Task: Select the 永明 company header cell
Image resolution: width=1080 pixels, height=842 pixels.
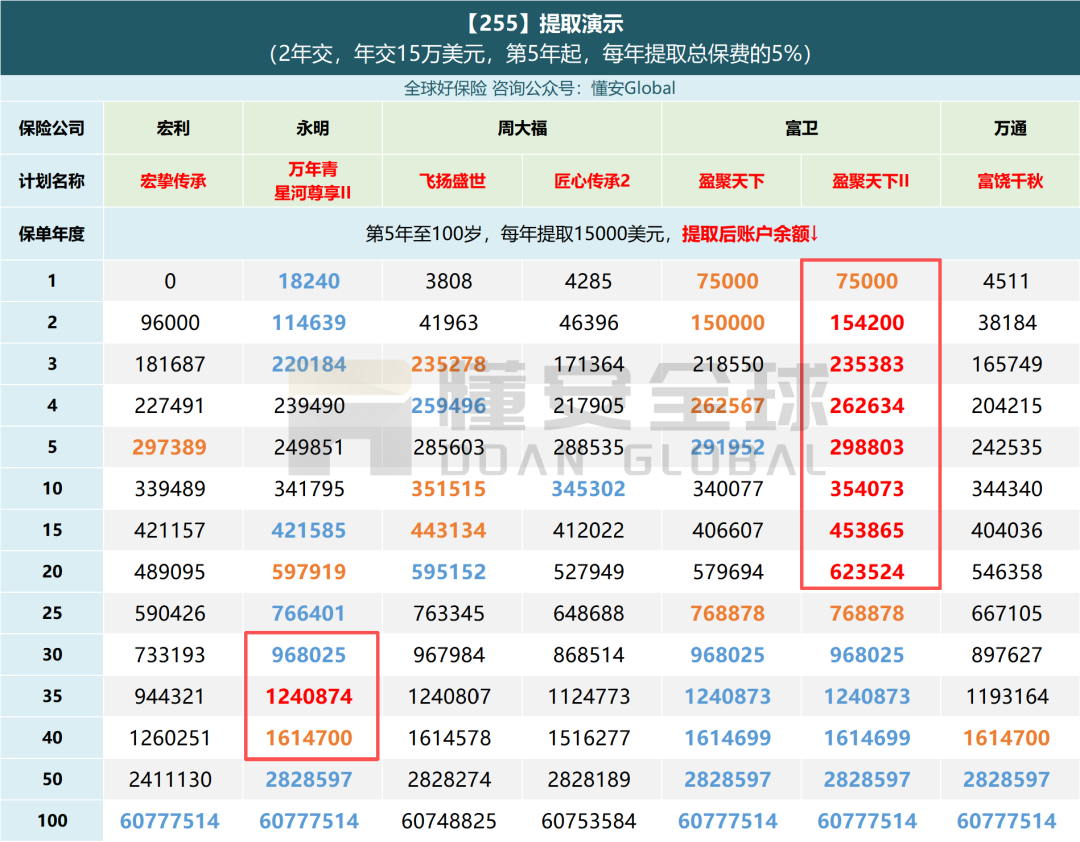Action: pos(312,128)
